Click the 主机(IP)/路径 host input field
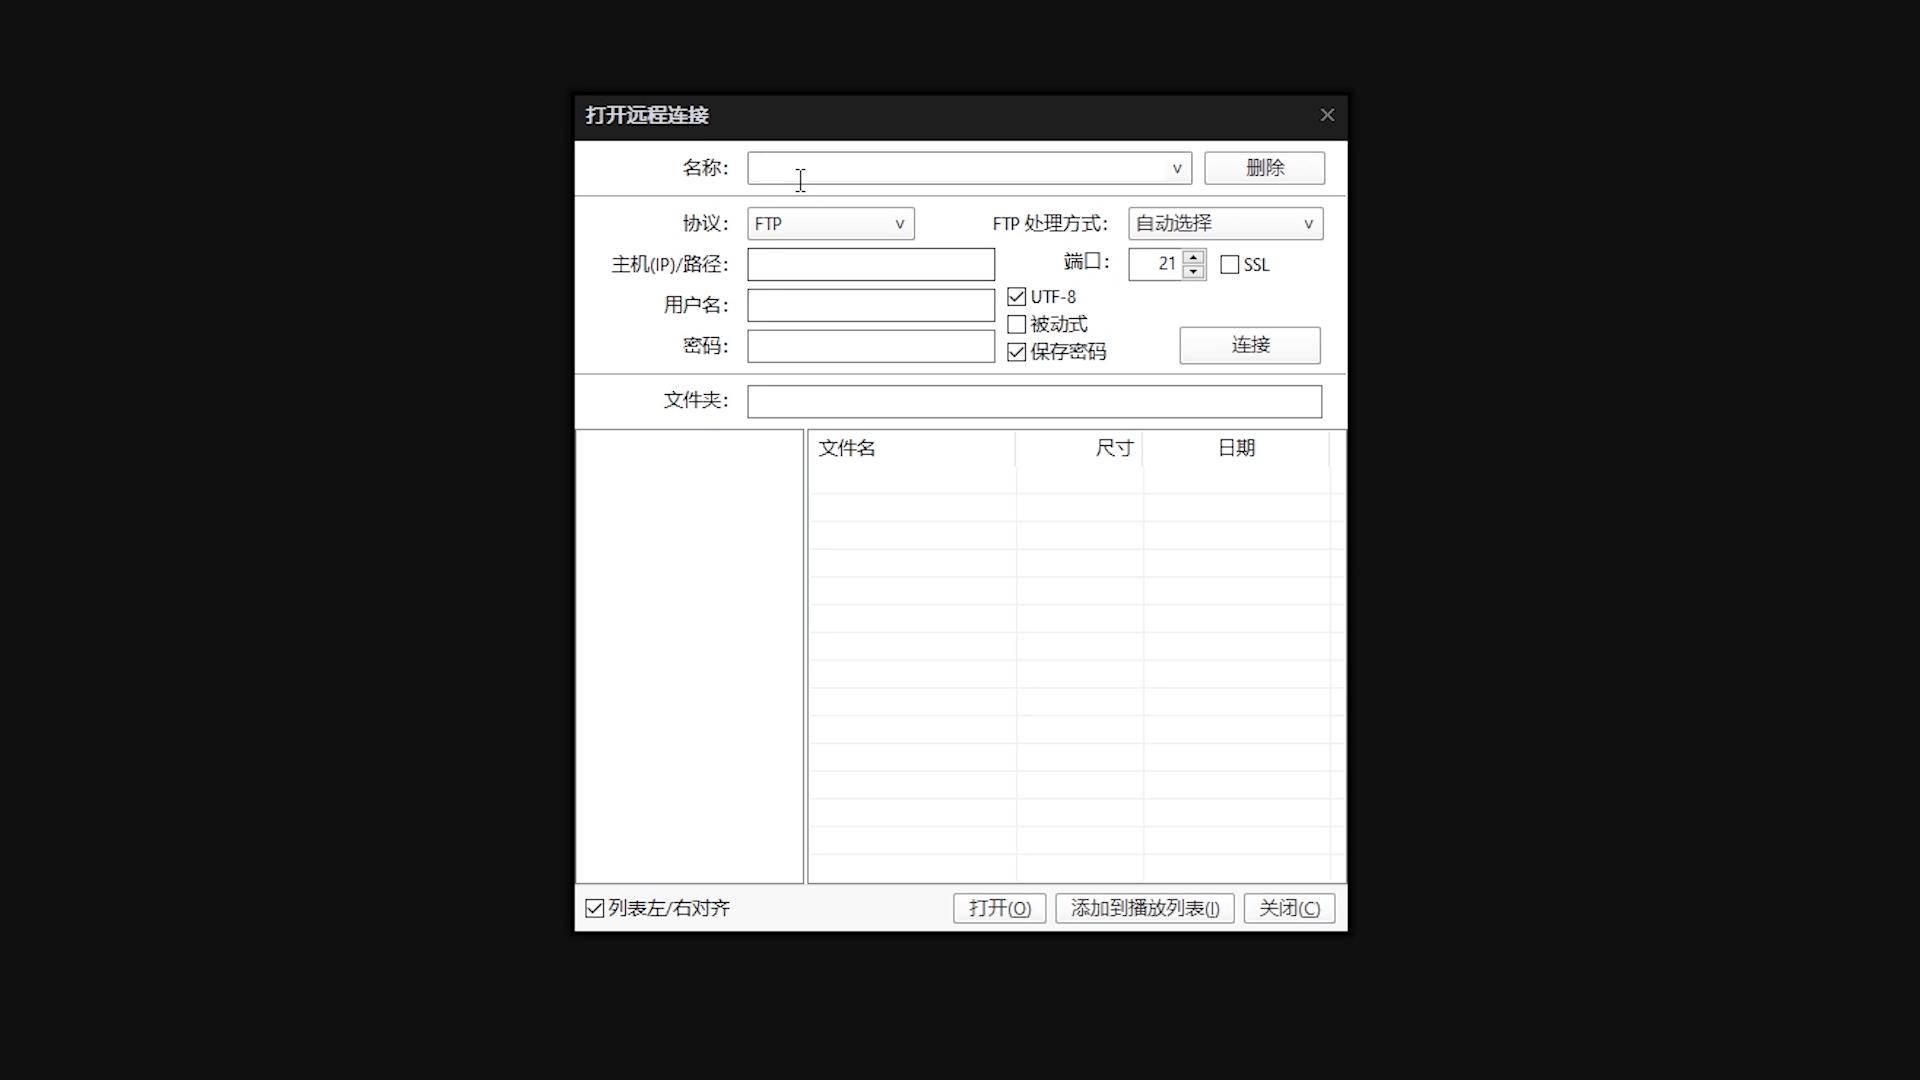This screenshot has height=1080, width=1920. [870, 264]
